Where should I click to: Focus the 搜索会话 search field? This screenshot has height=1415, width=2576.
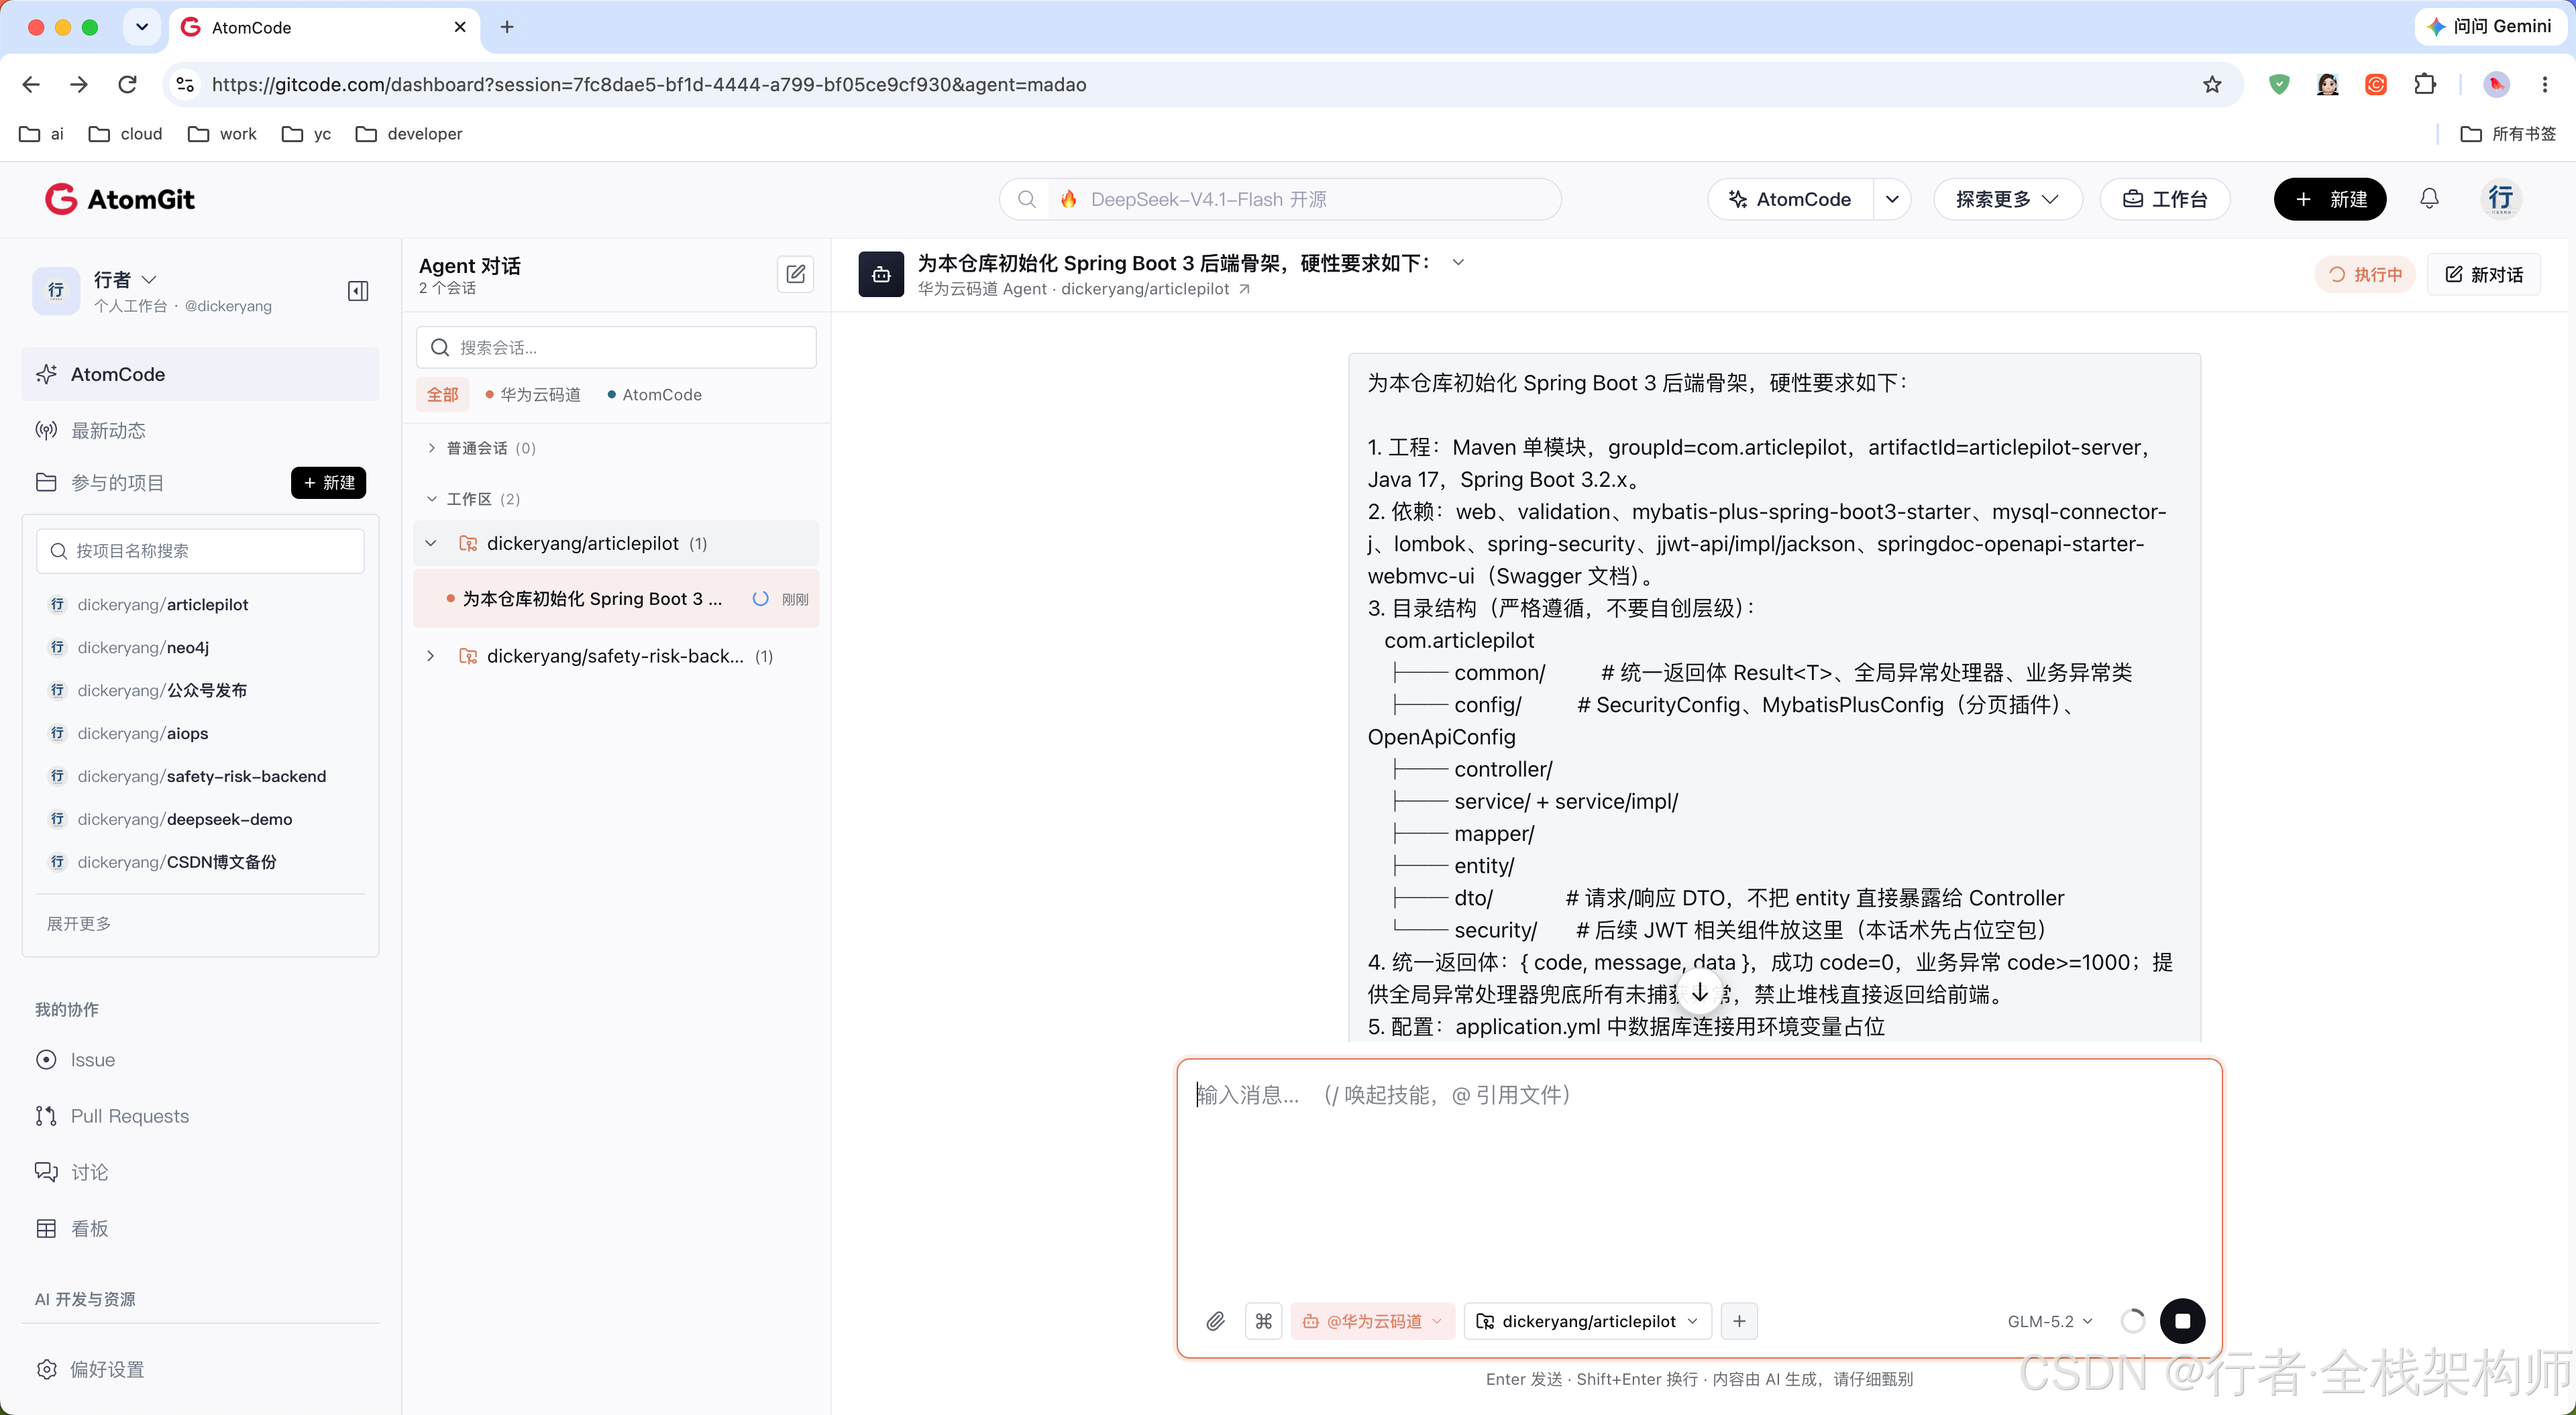[x=616, y=348]
